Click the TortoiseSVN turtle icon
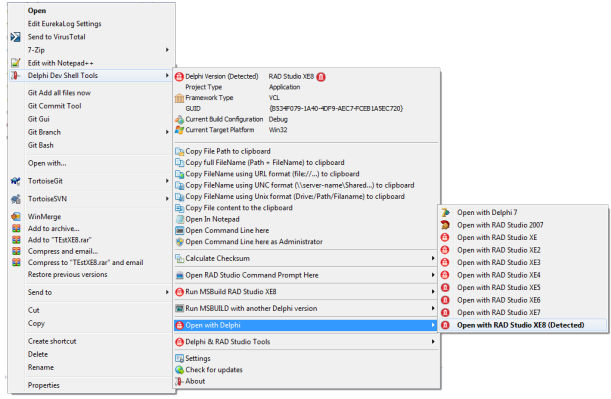 click(x=16, y=199)
